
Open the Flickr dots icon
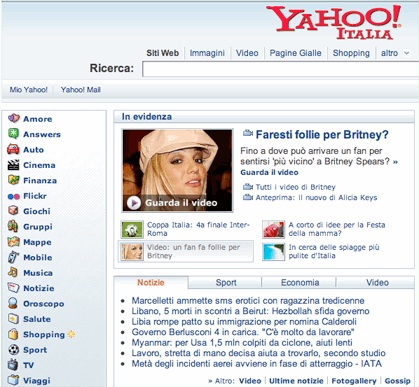pos(13,196)
